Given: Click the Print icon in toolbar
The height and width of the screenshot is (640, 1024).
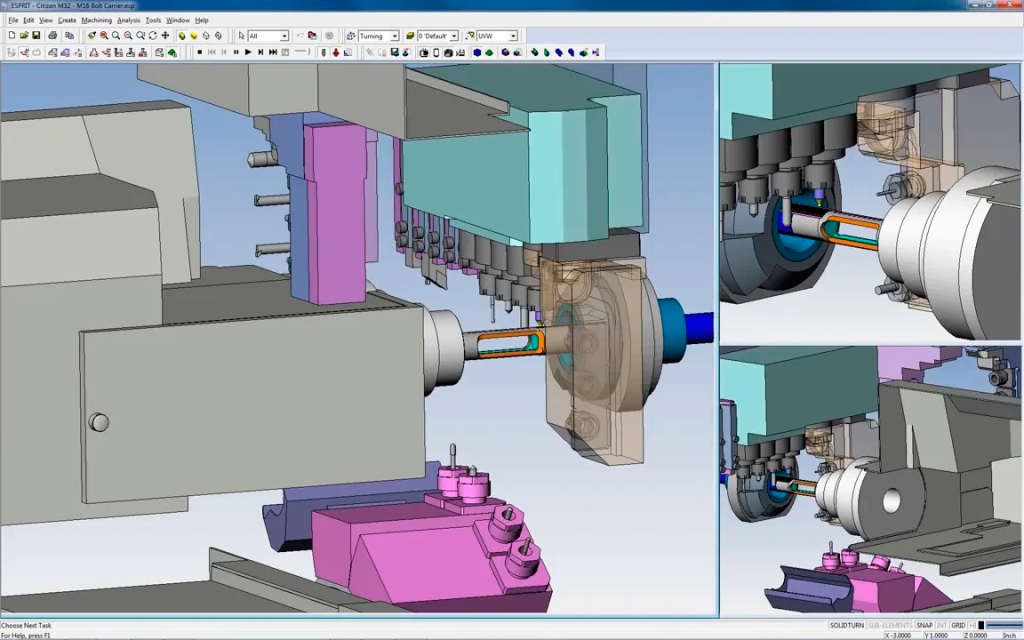Looking at the screenshot, I should pos(53,36).
